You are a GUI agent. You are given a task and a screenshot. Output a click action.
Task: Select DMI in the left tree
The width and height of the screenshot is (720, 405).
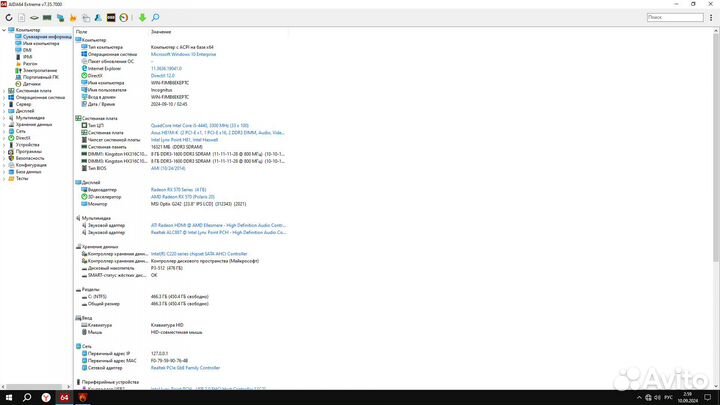click(26, 49)
